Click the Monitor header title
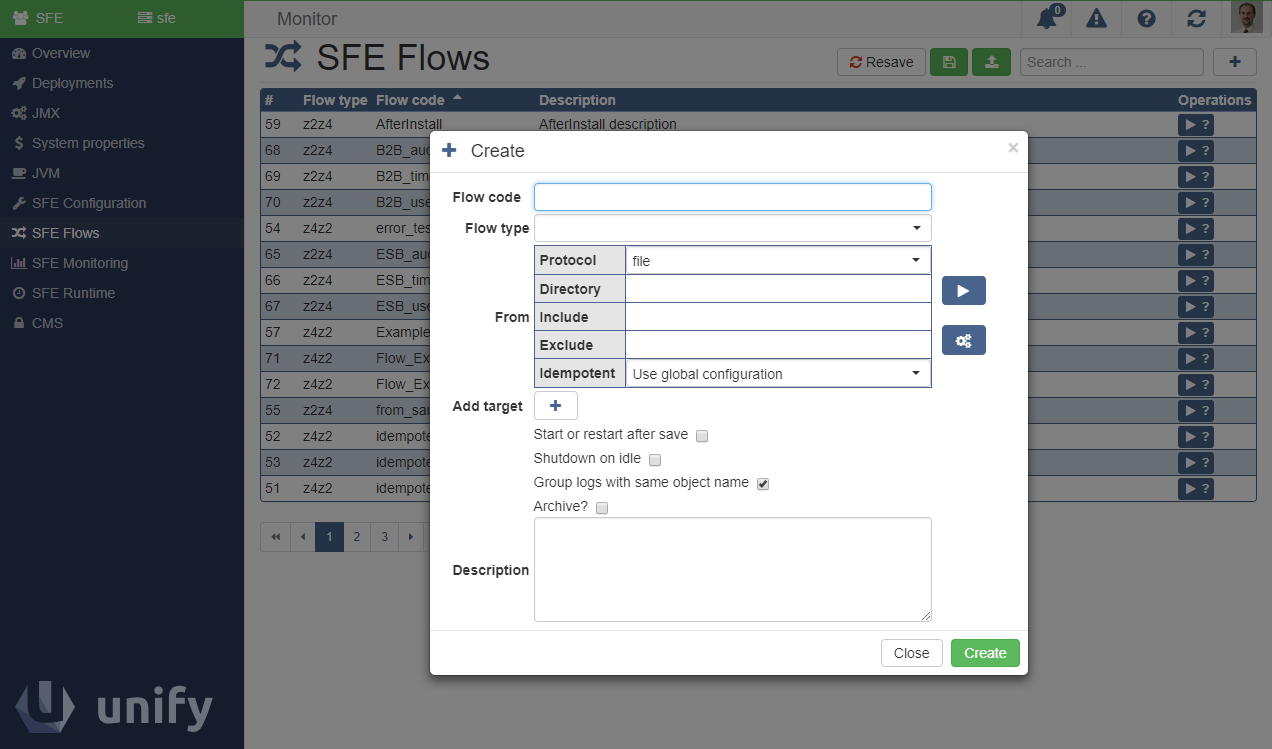 pos(307,19)
